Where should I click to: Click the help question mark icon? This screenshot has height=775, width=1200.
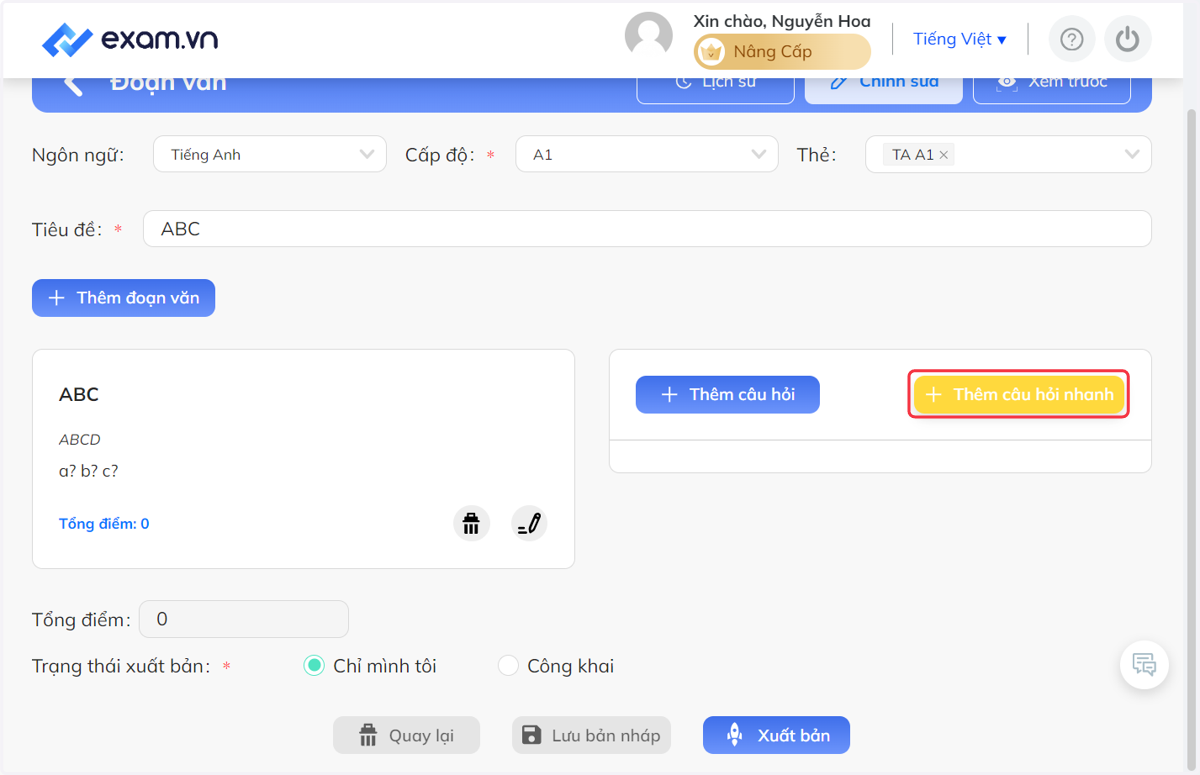[x=1072, y=39]
